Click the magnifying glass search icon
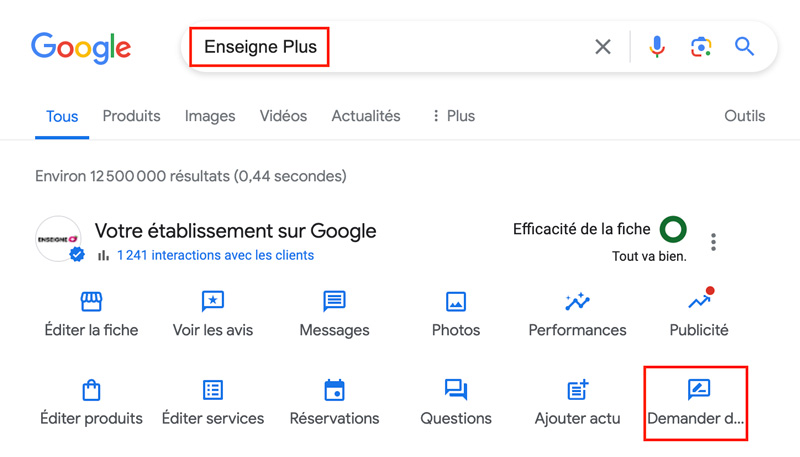The image size is (800, 457). (744, 47)
